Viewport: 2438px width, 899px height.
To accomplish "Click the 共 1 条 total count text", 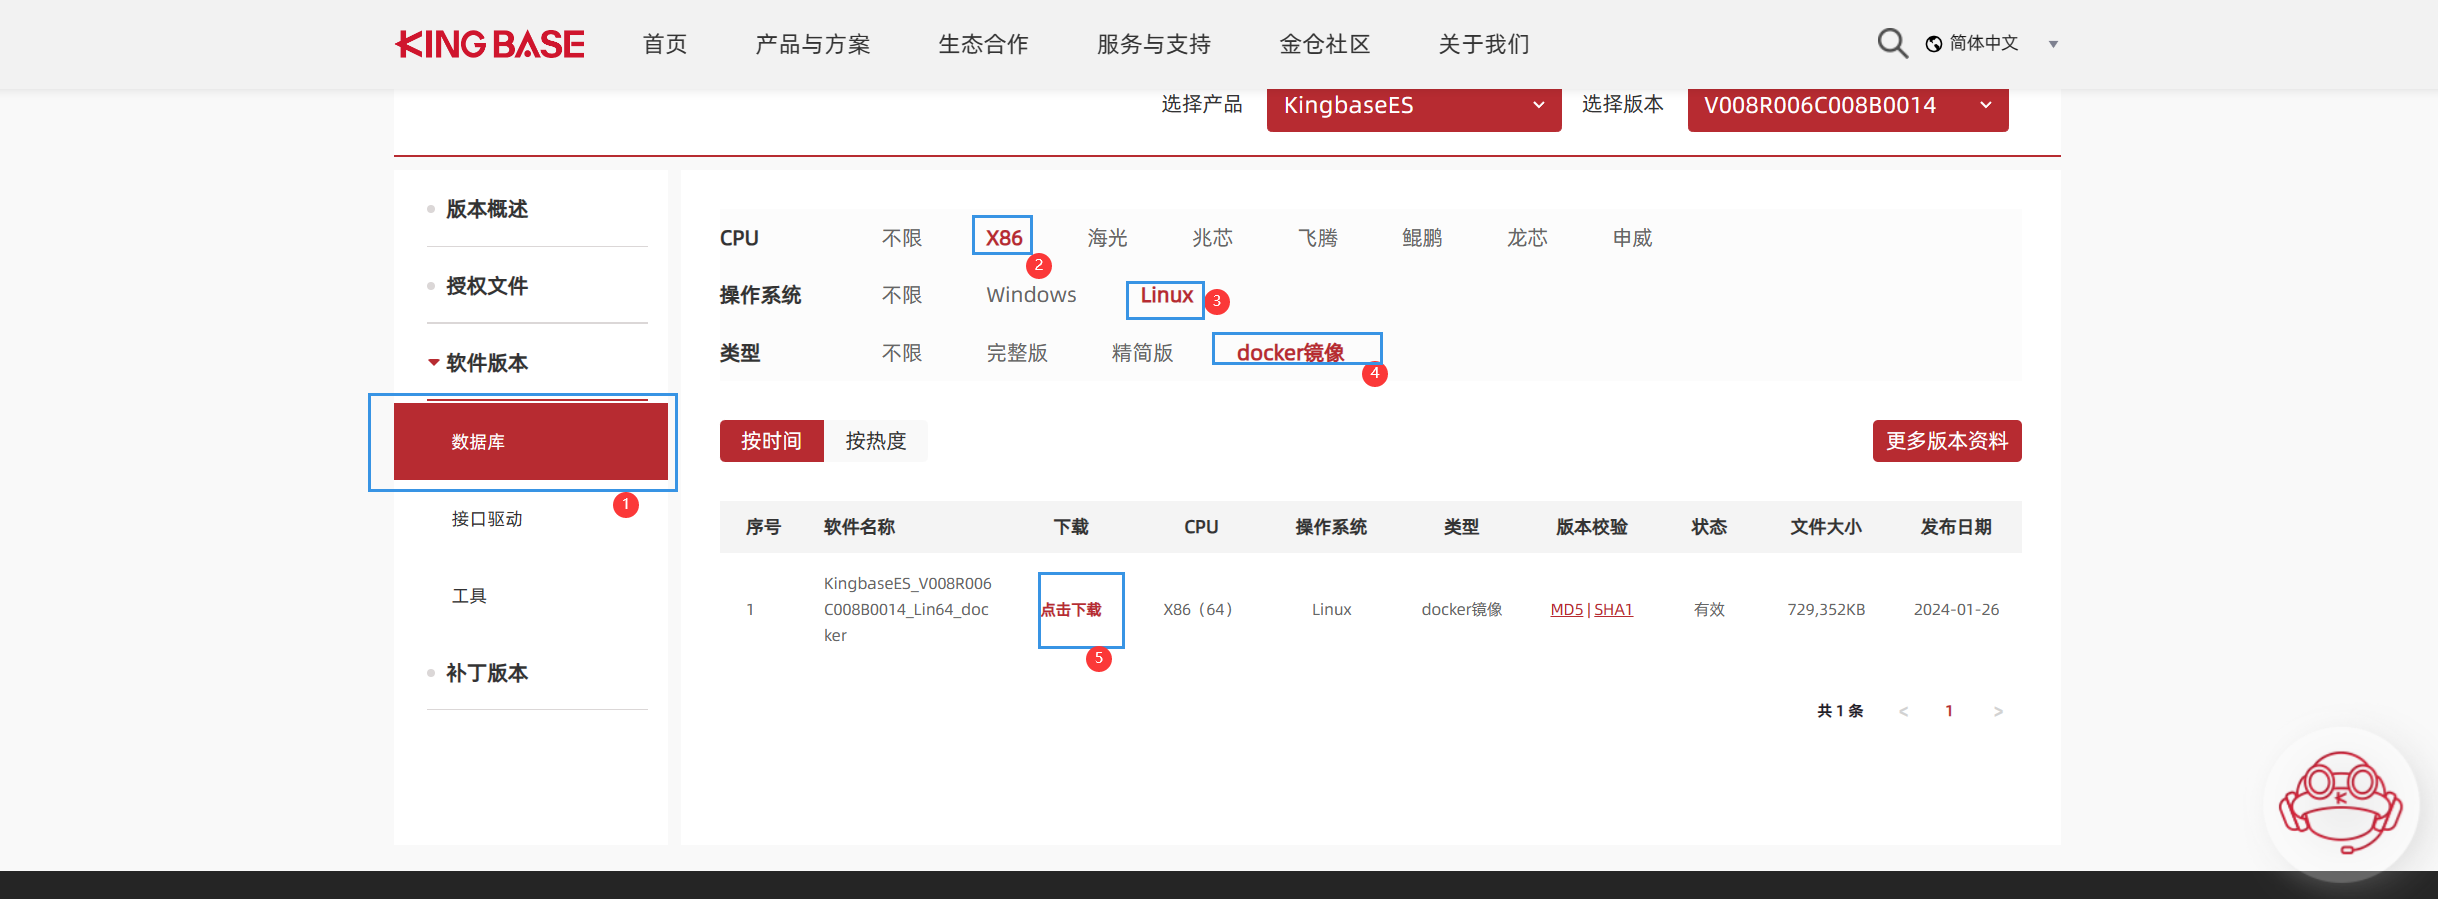I will point(1840,711).
